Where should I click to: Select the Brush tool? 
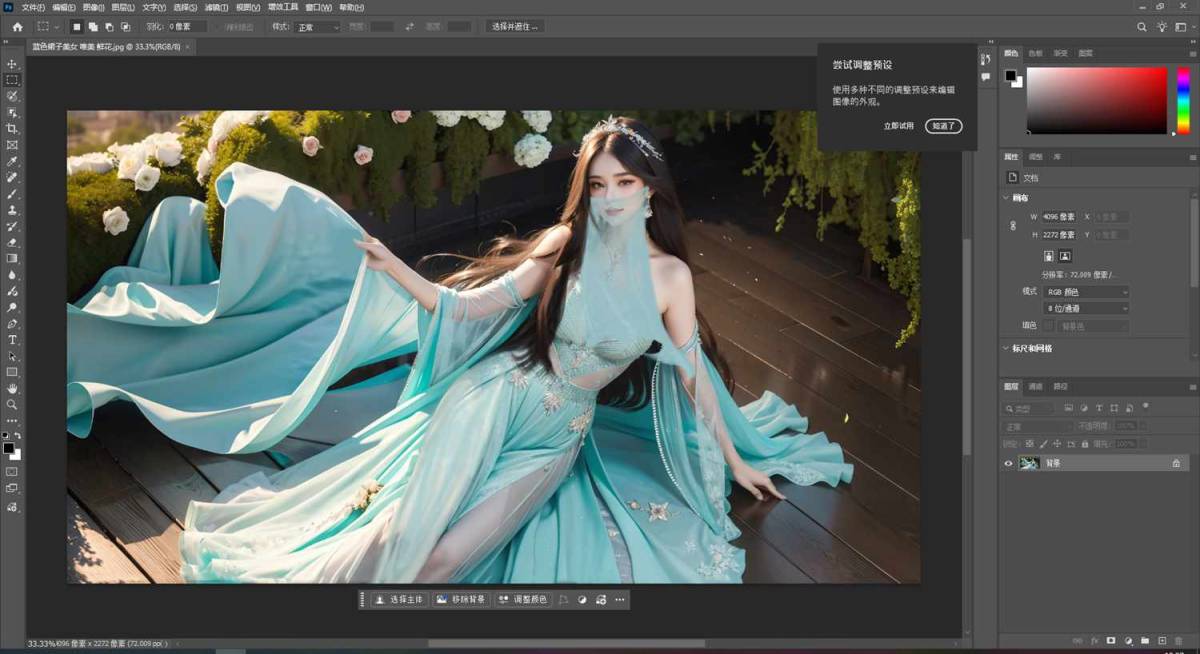12,193
